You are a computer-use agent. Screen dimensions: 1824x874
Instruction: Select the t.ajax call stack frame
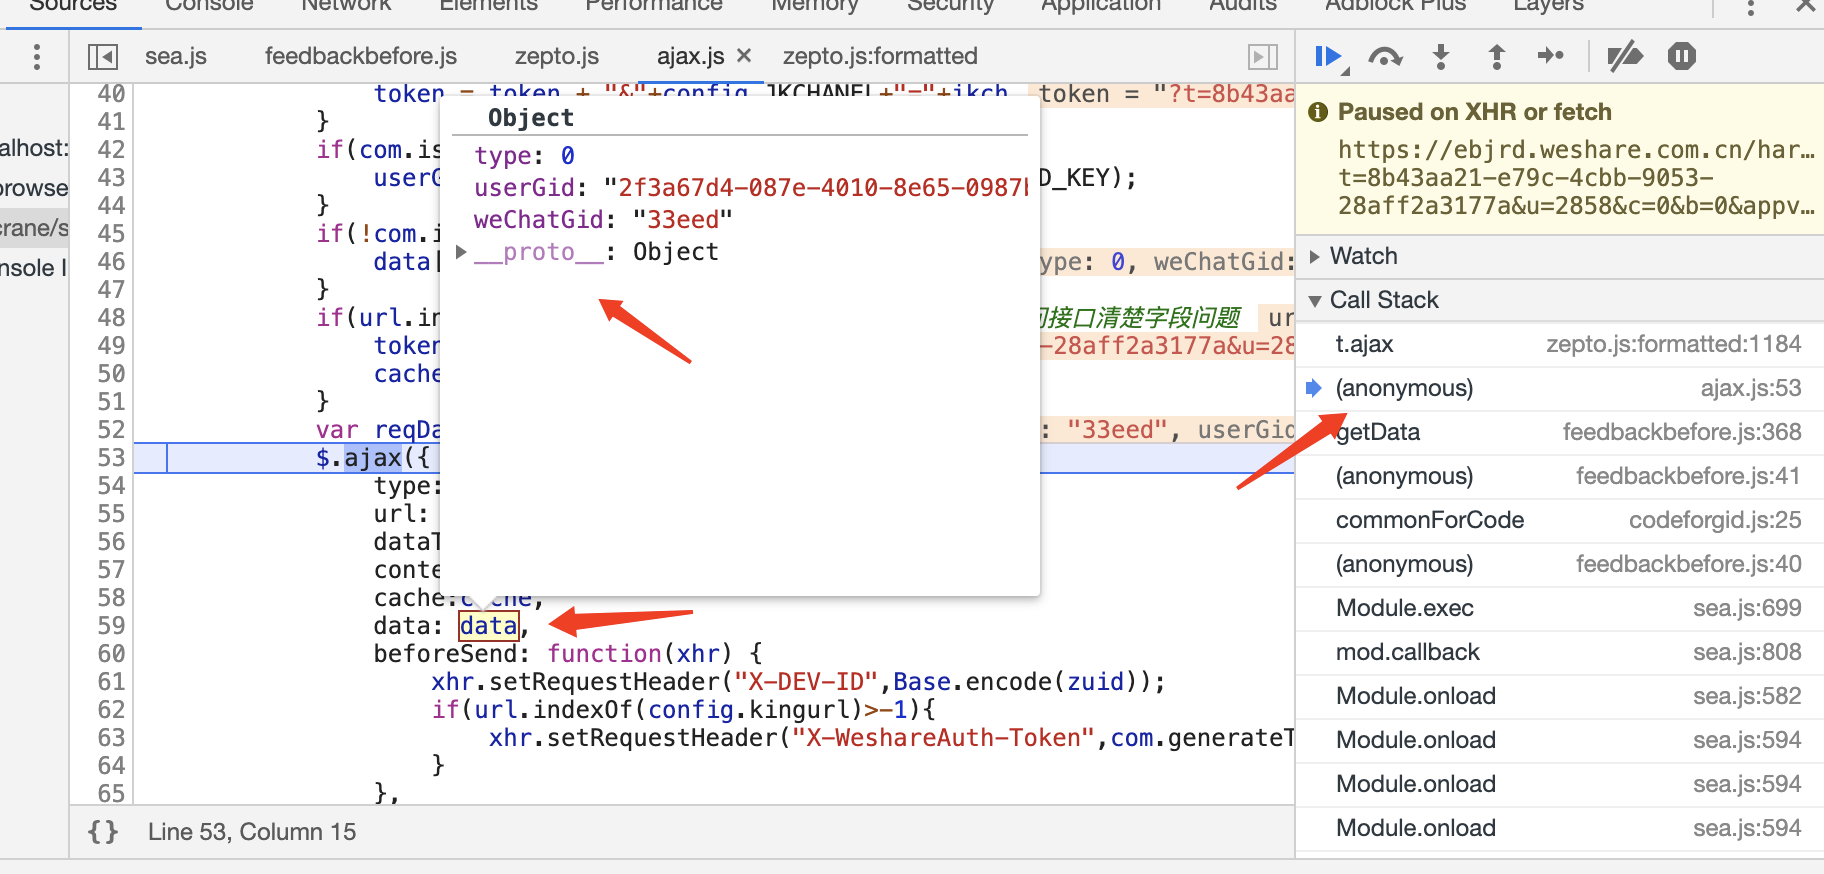[x=1560, y=344]
